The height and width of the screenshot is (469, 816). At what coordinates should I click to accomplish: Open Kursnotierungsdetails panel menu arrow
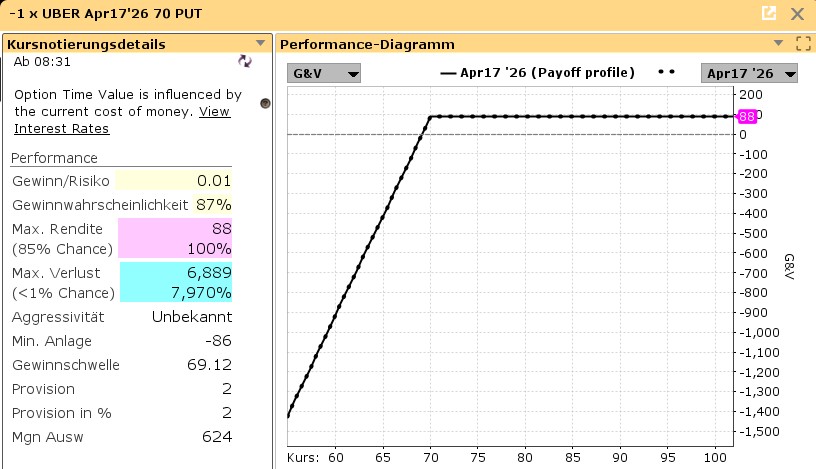click(x=260, y=43)
